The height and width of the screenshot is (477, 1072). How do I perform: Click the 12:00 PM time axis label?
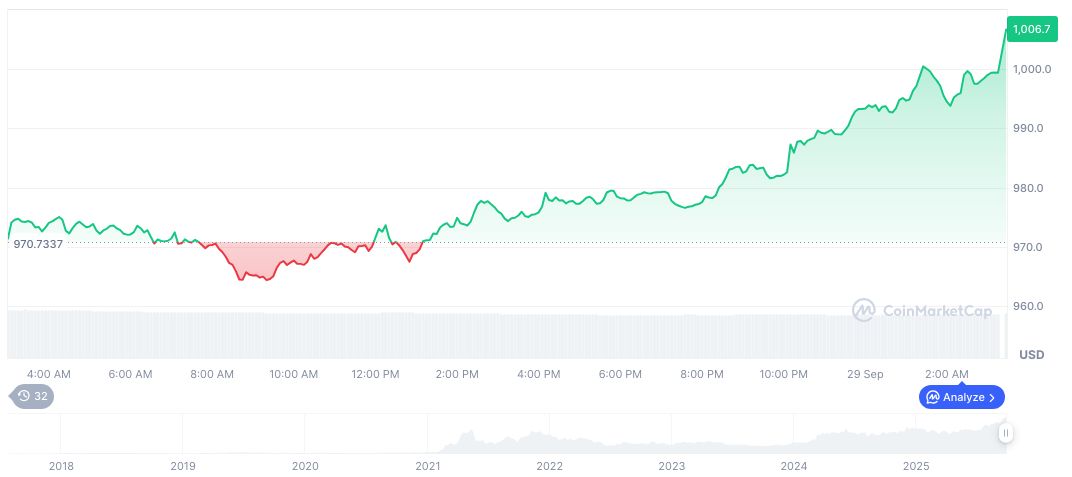coord(376,374)
